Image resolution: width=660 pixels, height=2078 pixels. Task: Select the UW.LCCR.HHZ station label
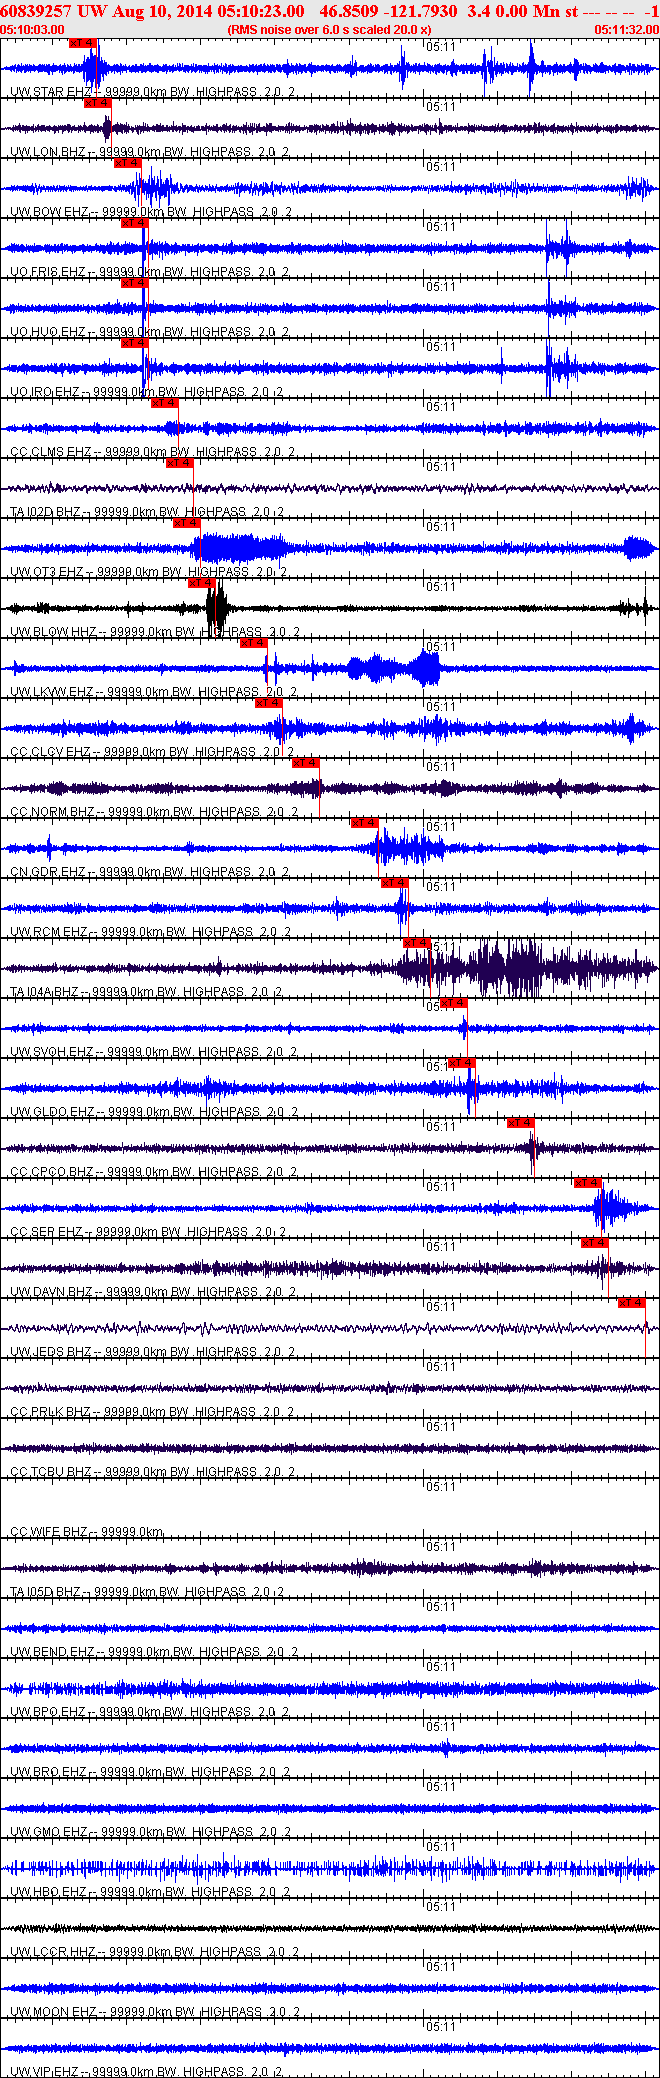click(x=53, y=1952)
